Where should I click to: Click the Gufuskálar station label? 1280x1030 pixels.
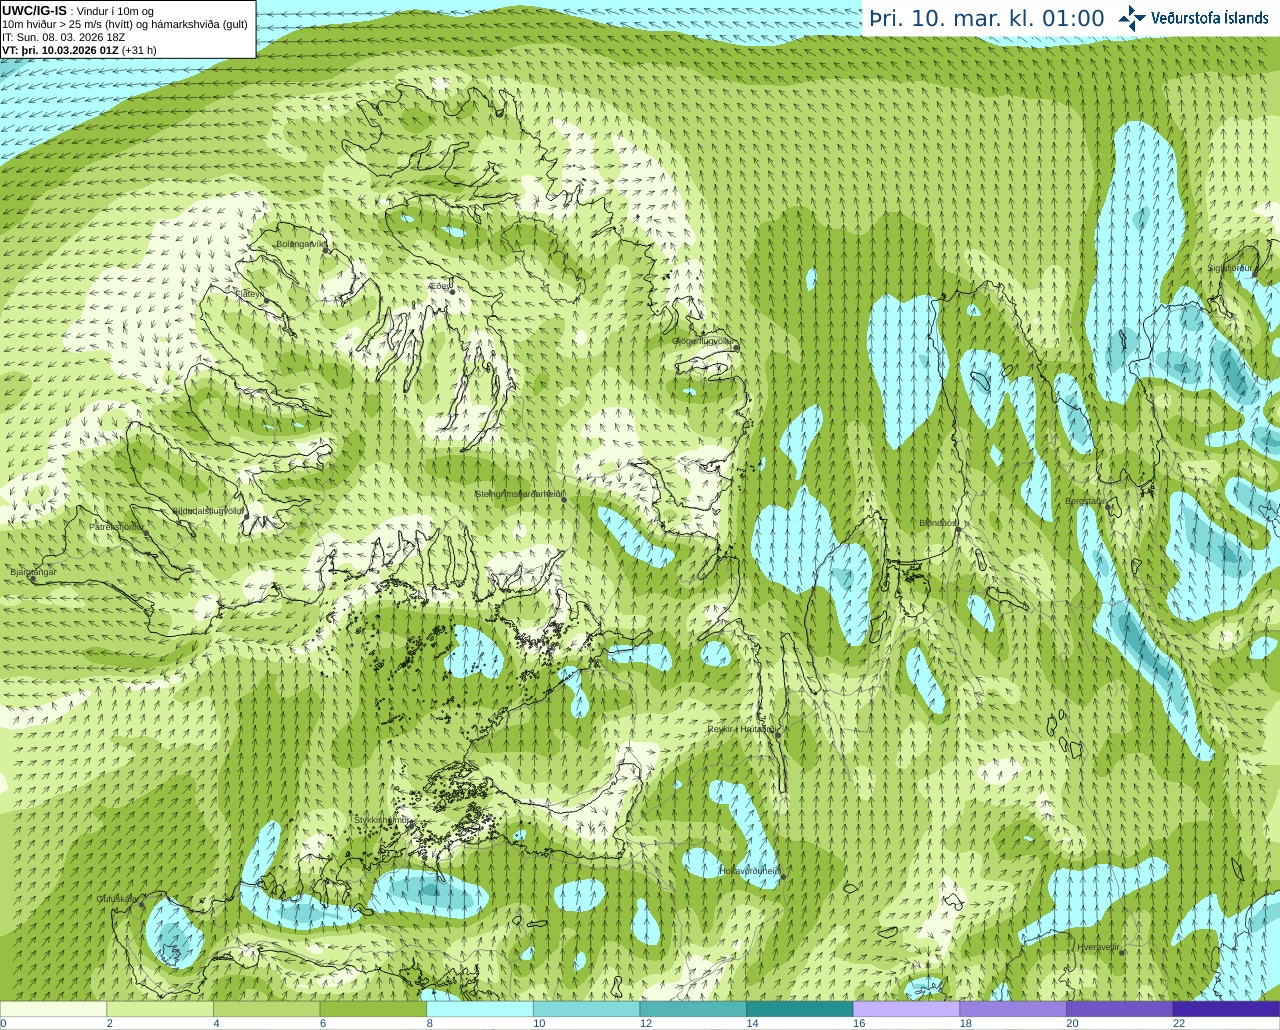click(x=117, y=899)
